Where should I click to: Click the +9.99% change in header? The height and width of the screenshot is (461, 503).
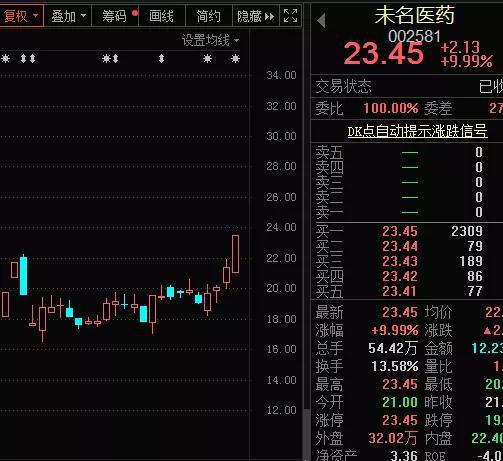coord(466,61)
